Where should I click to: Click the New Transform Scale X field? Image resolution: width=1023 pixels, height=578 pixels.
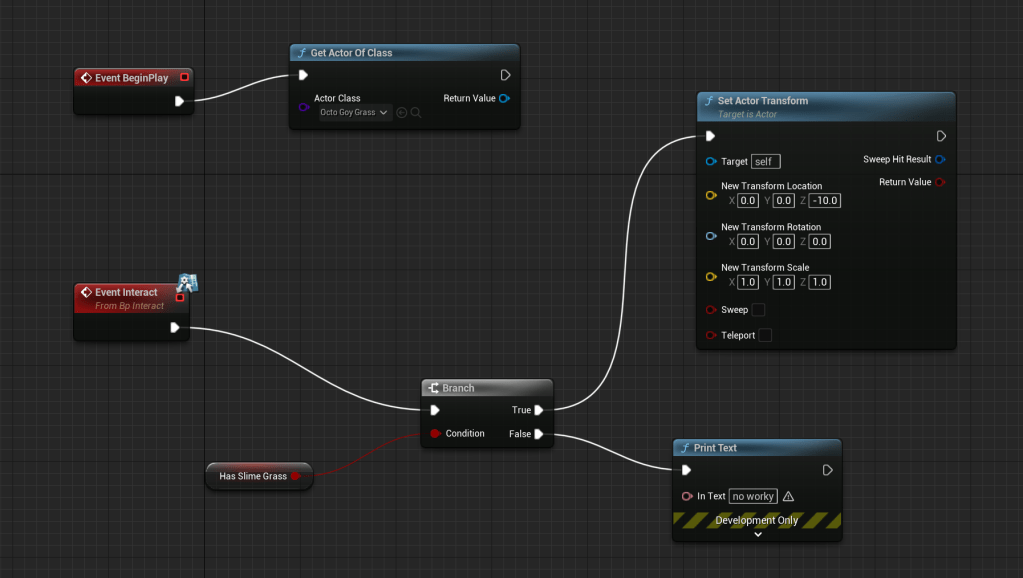point(748,283)
